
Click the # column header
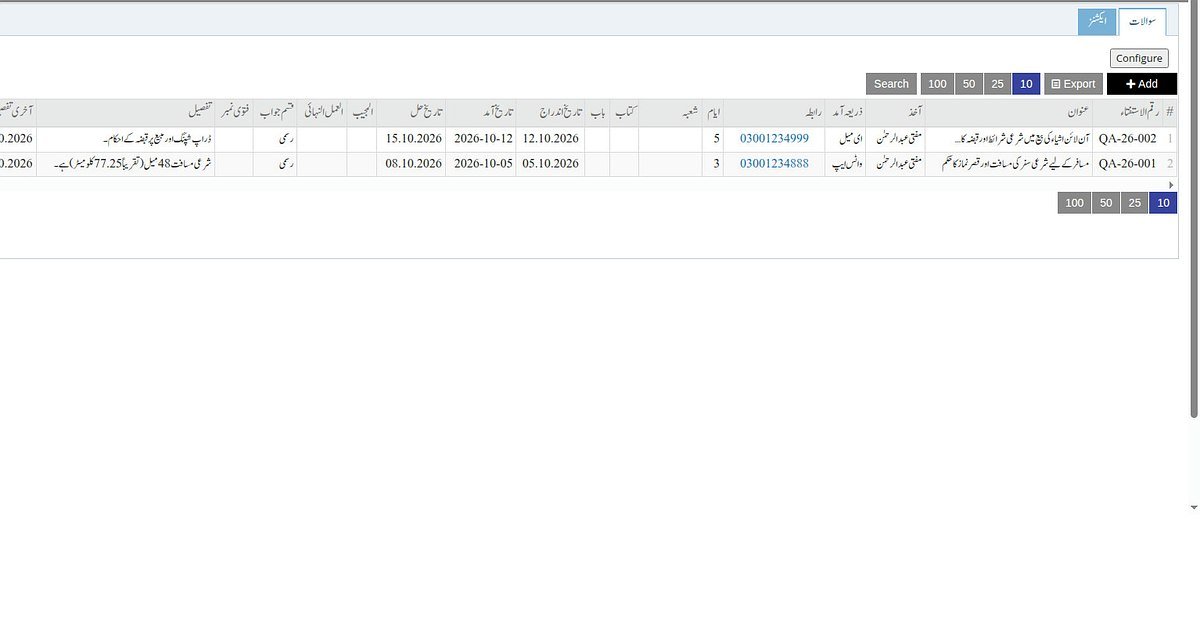(x=1170, y=112)
